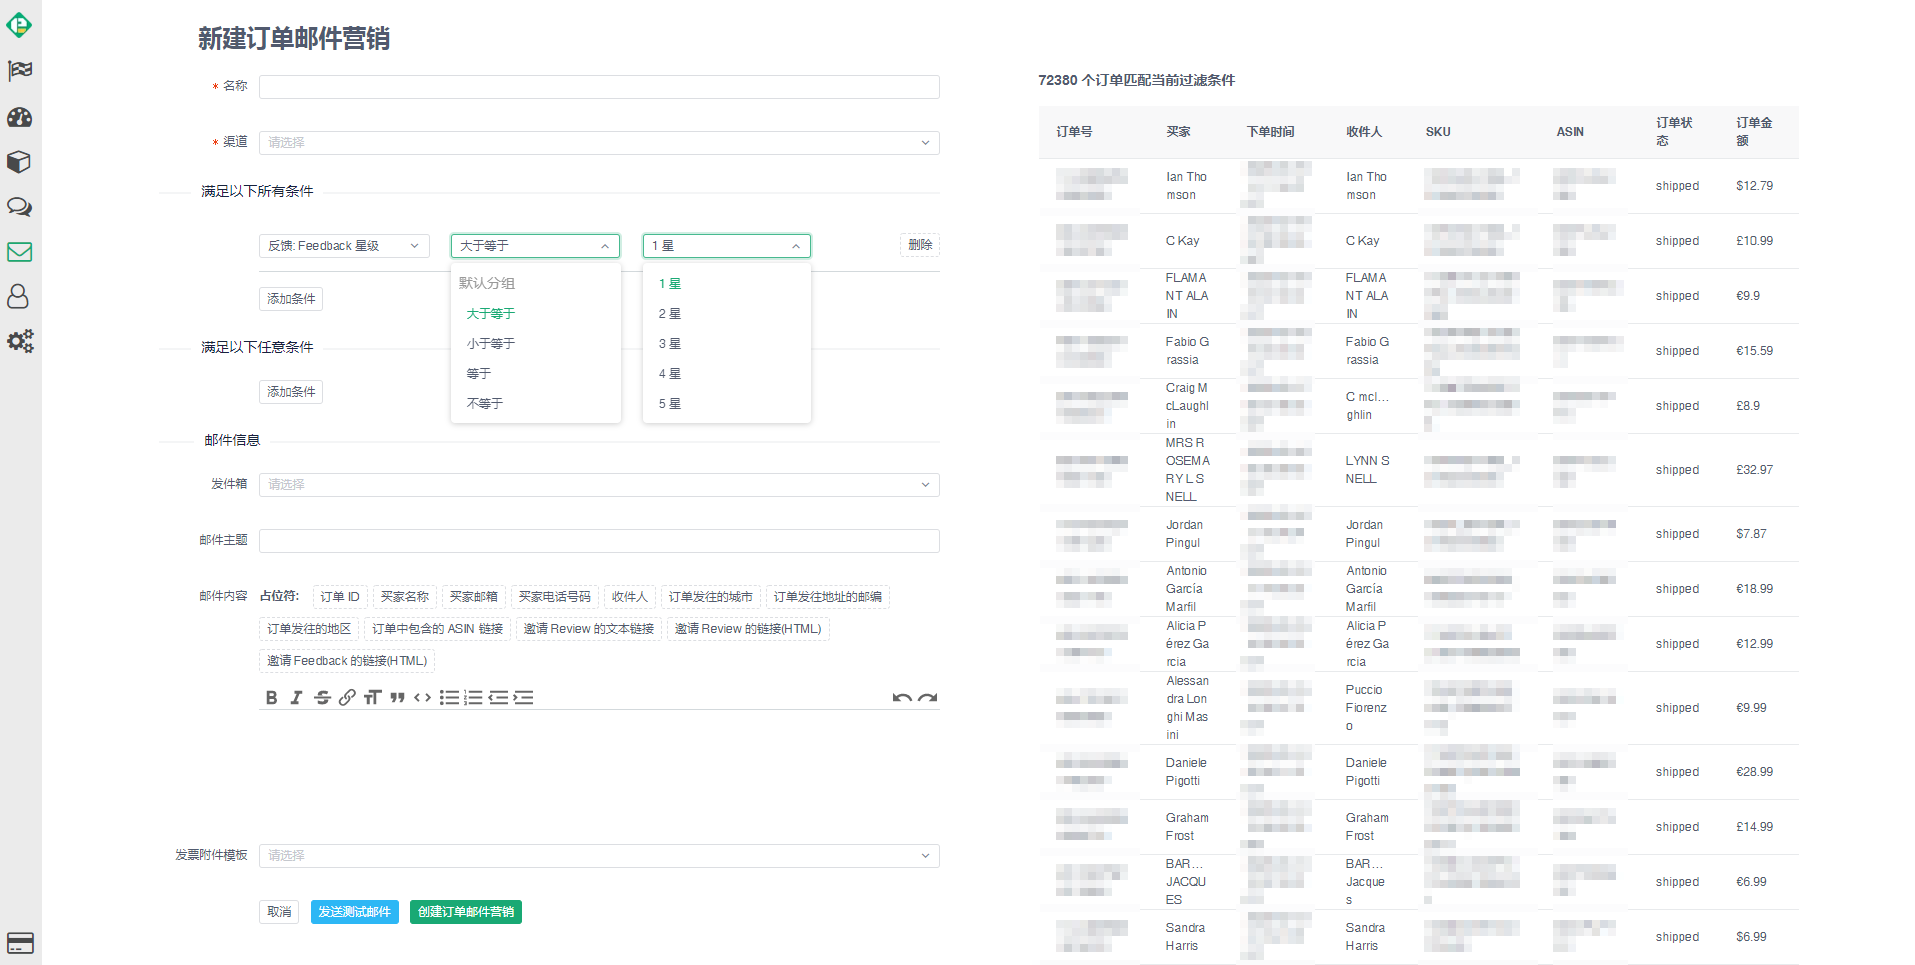The image size is (1915, 965).
Task: Insert the 邀请 Review 的链接(HTML) placeholder
Action: [748, 629]
